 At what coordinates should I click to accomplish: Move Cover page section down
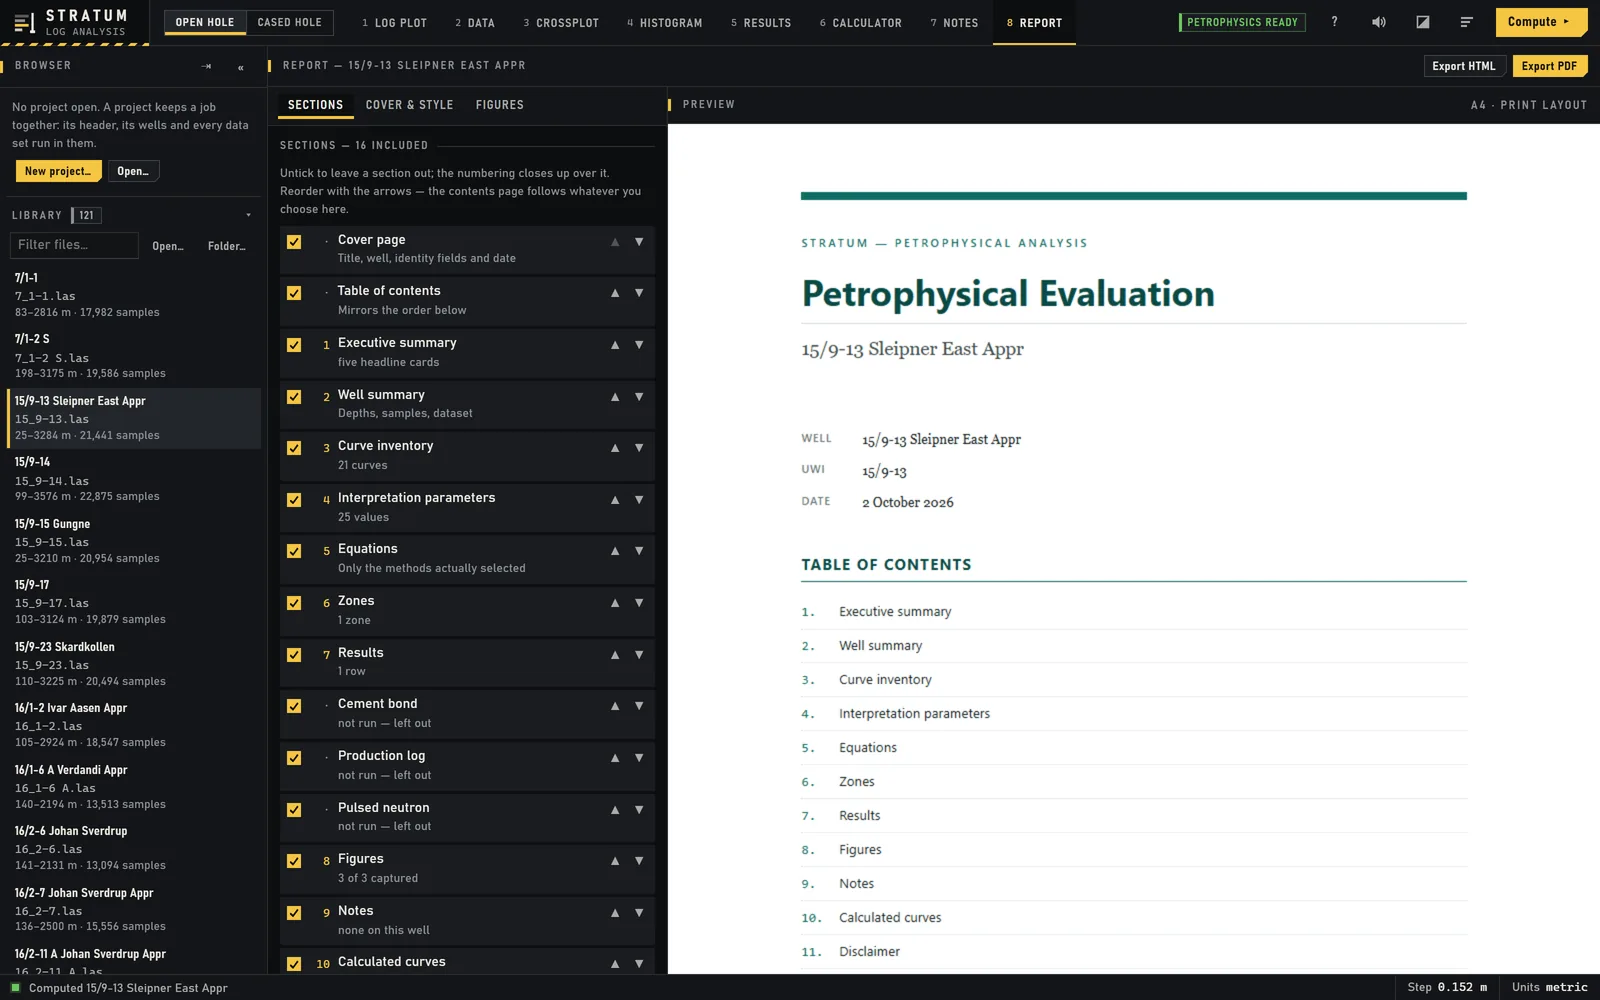pyautogui.click(x=639, y=242)
